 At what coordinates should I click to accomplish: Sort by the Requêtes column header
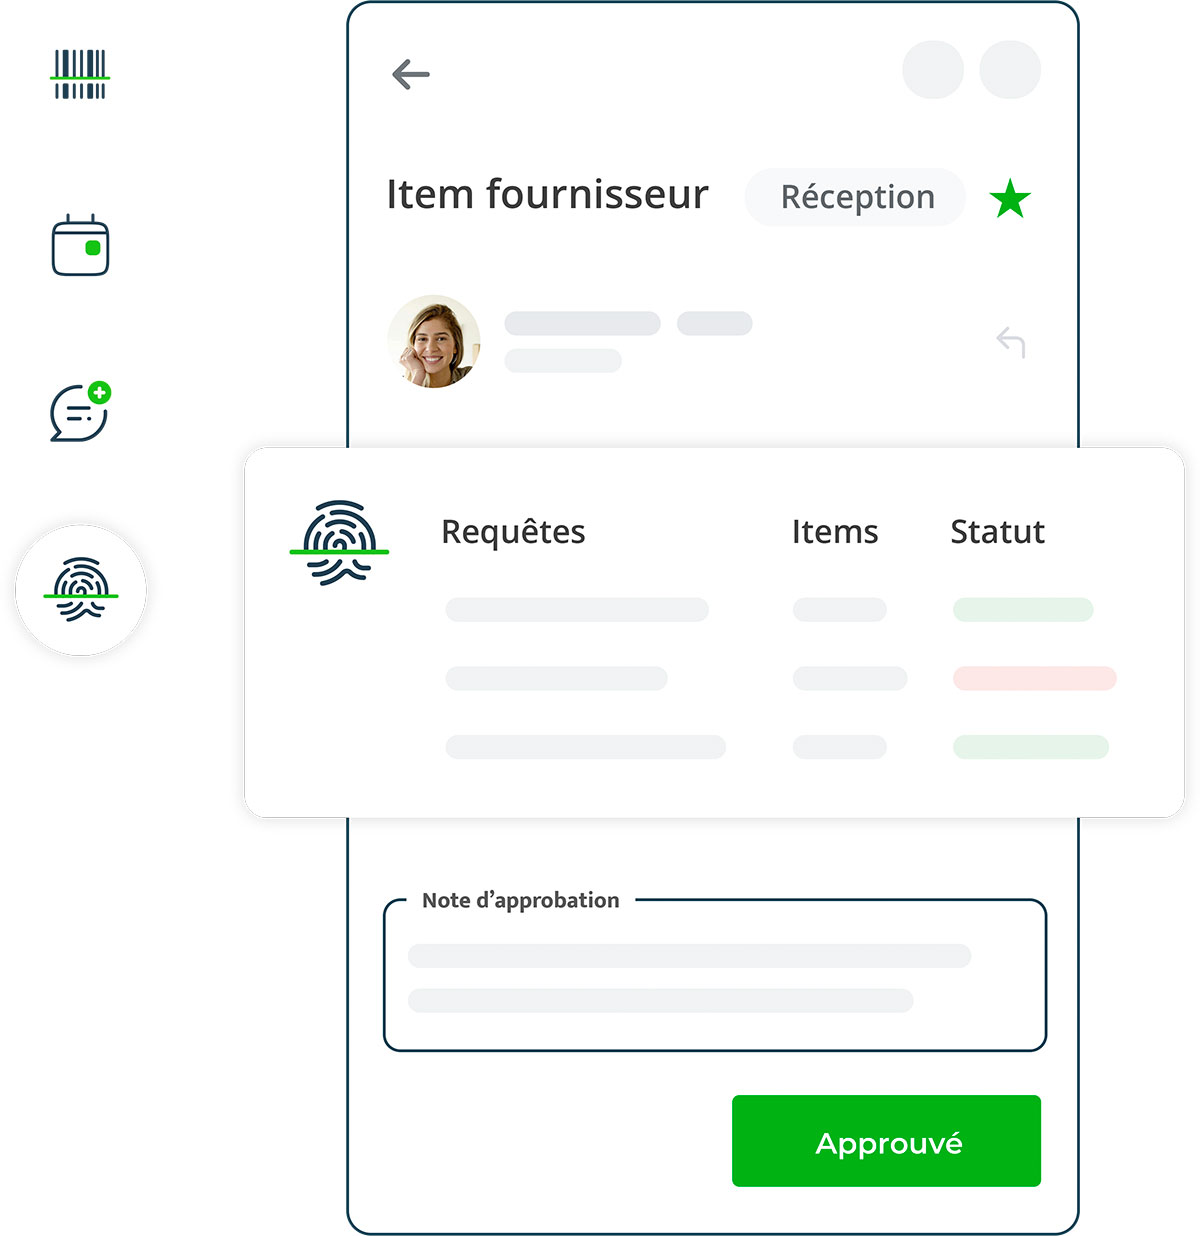(513, 532)
